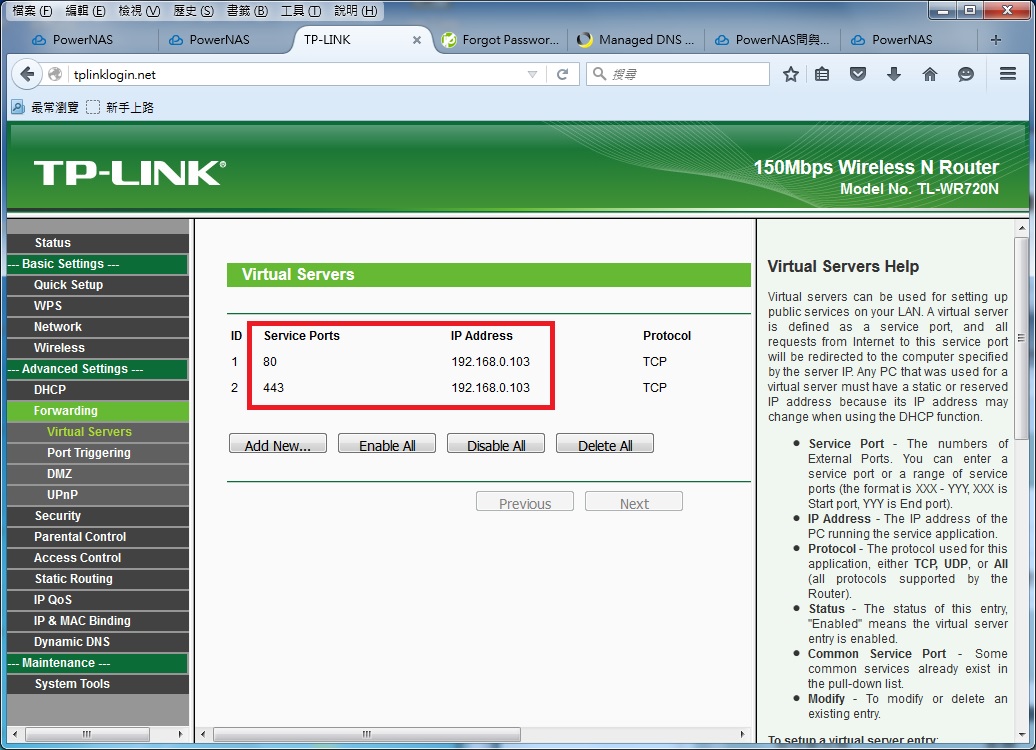Open DMZ submenu item
The width and height of the screenshot is (1036, 750).
(x=98, y=474)
